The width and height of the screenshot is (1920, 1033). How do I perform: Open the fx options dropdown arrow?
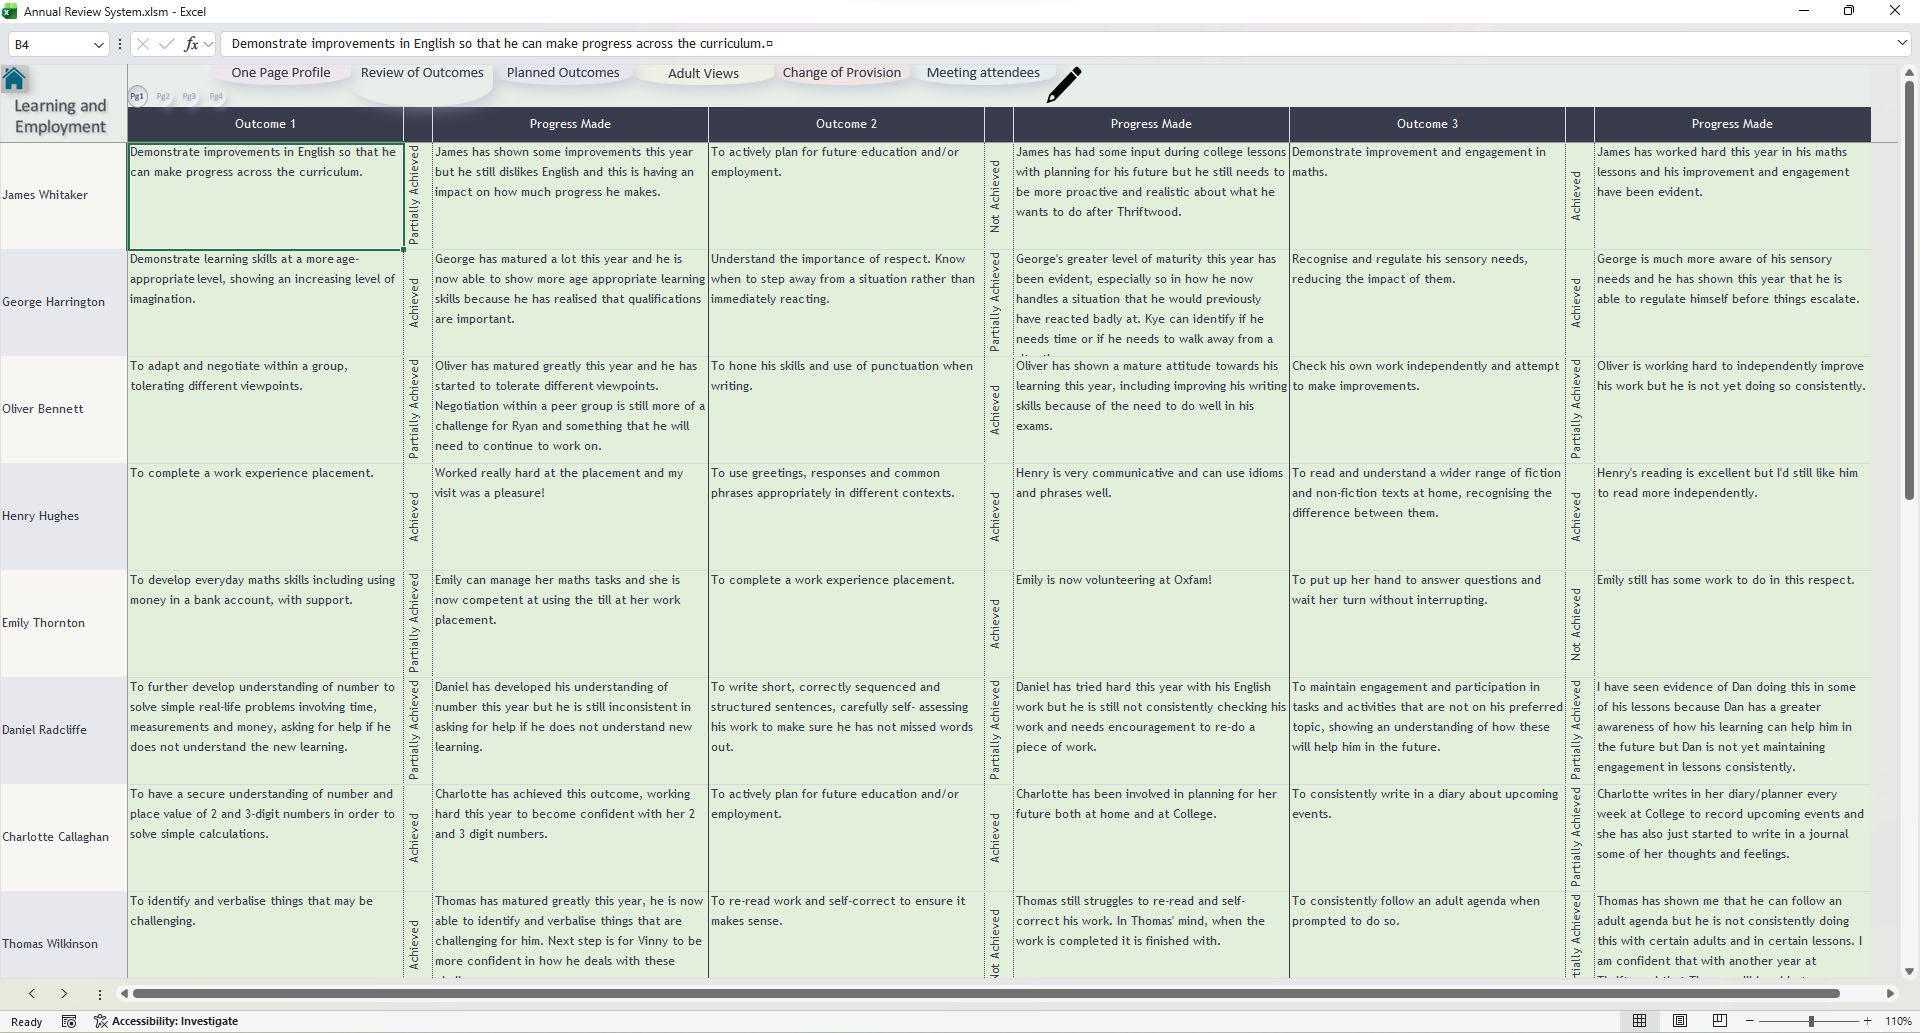pyautogui.click(x=208, y=44)
